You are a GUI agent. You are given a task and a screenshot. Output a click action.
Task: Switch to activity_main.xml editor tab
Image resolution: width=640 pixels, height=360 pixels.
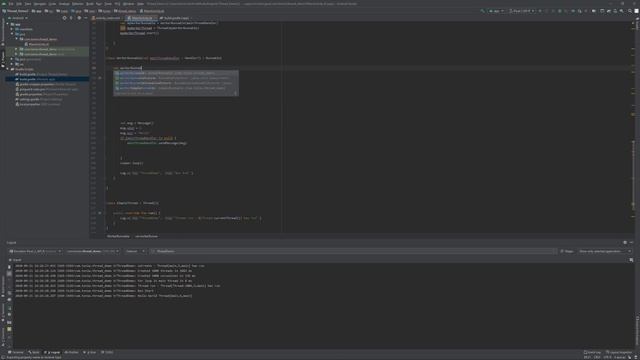click(107, 18)
